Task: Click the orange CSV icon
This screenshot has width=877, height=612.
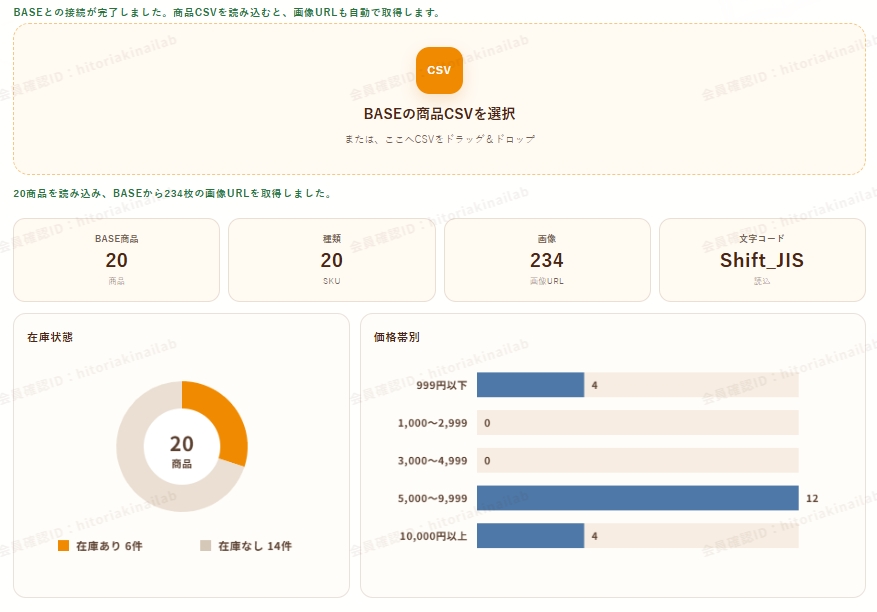Action: [x=439, y=70]
